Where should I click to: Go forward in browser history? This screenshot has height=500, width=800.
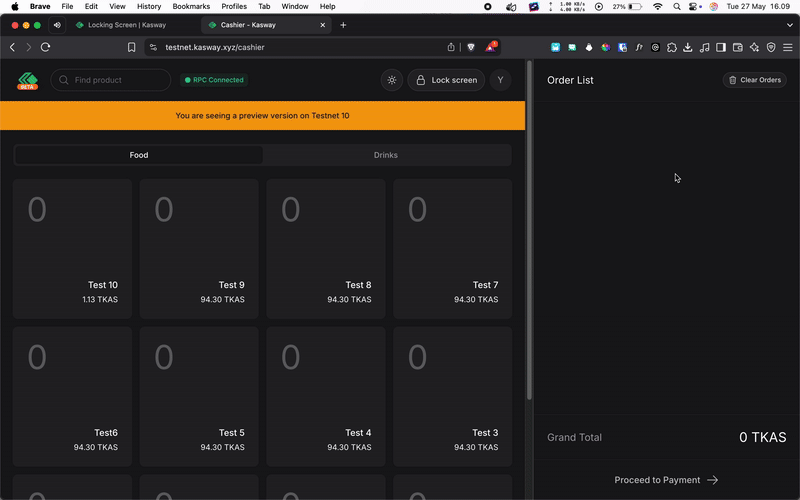point(29,47)
